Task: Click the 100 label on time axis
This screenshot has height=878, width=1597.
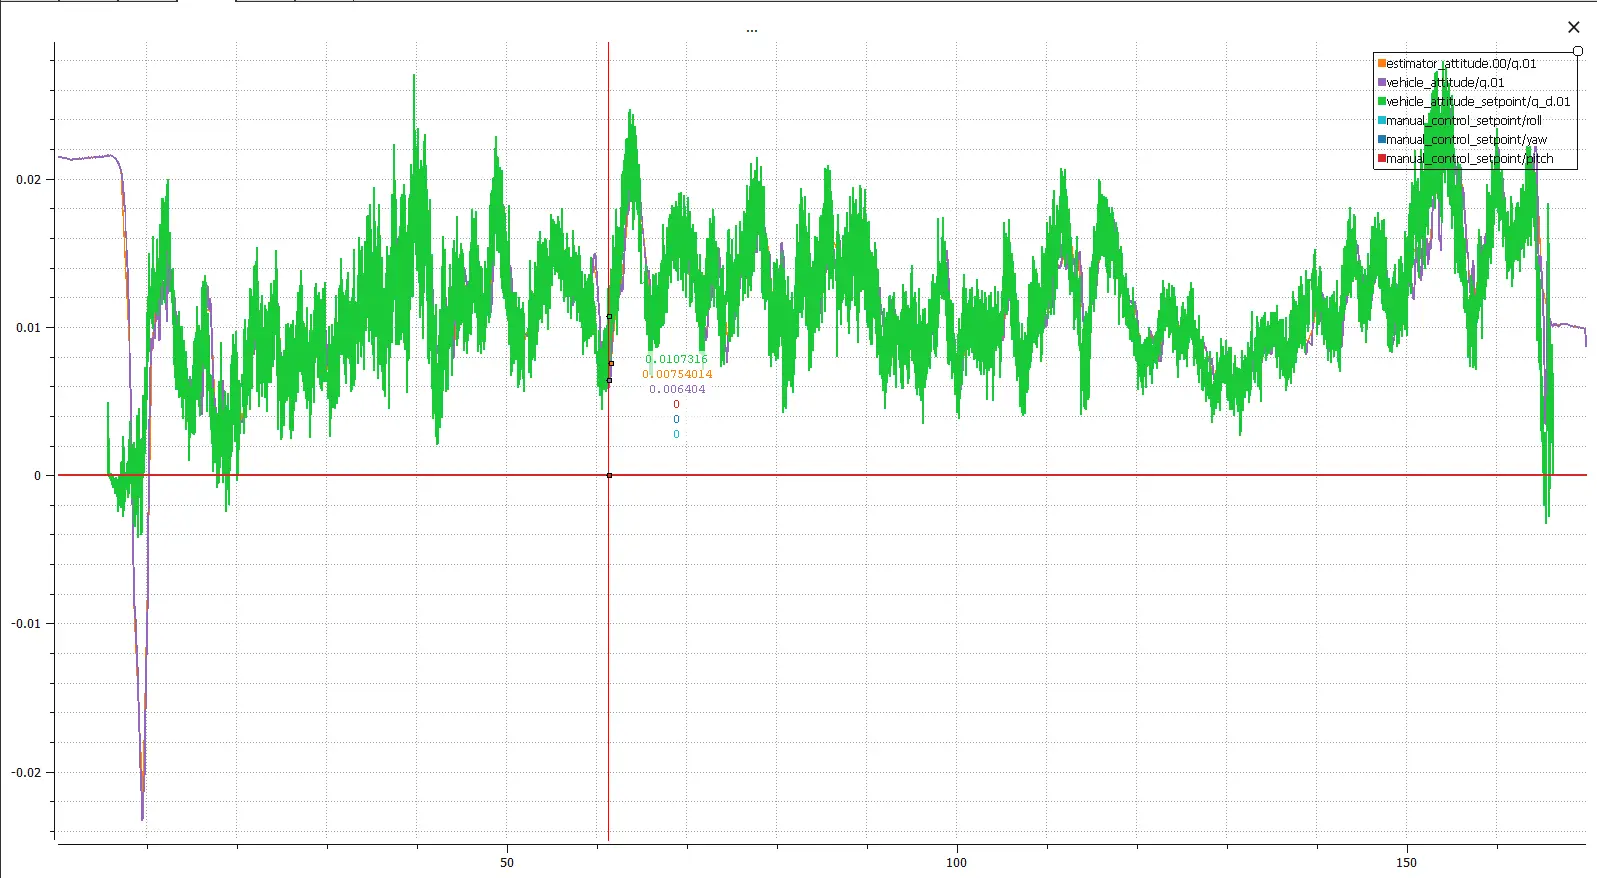Action: click(956, 862)
